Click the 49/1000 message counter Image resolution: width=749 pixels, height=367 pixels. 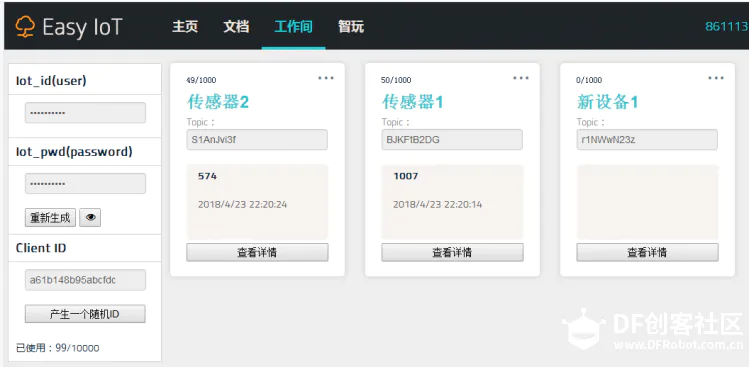point(201,80)
